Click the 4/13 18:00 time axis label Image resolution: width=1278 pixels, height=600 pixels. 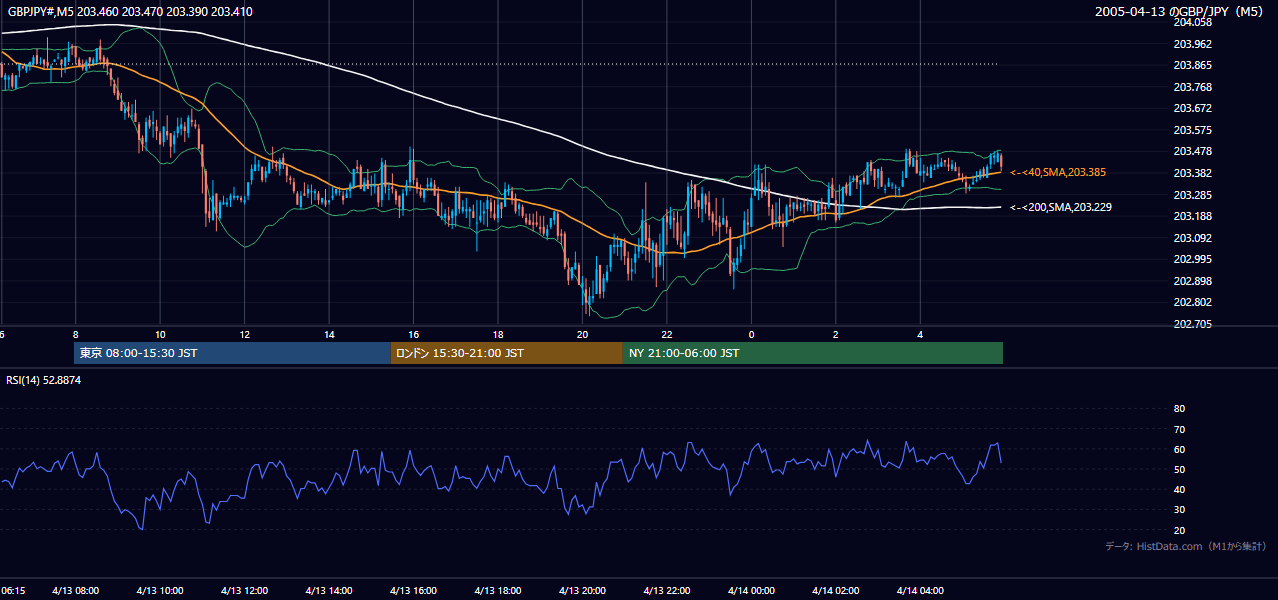point(498,591)
